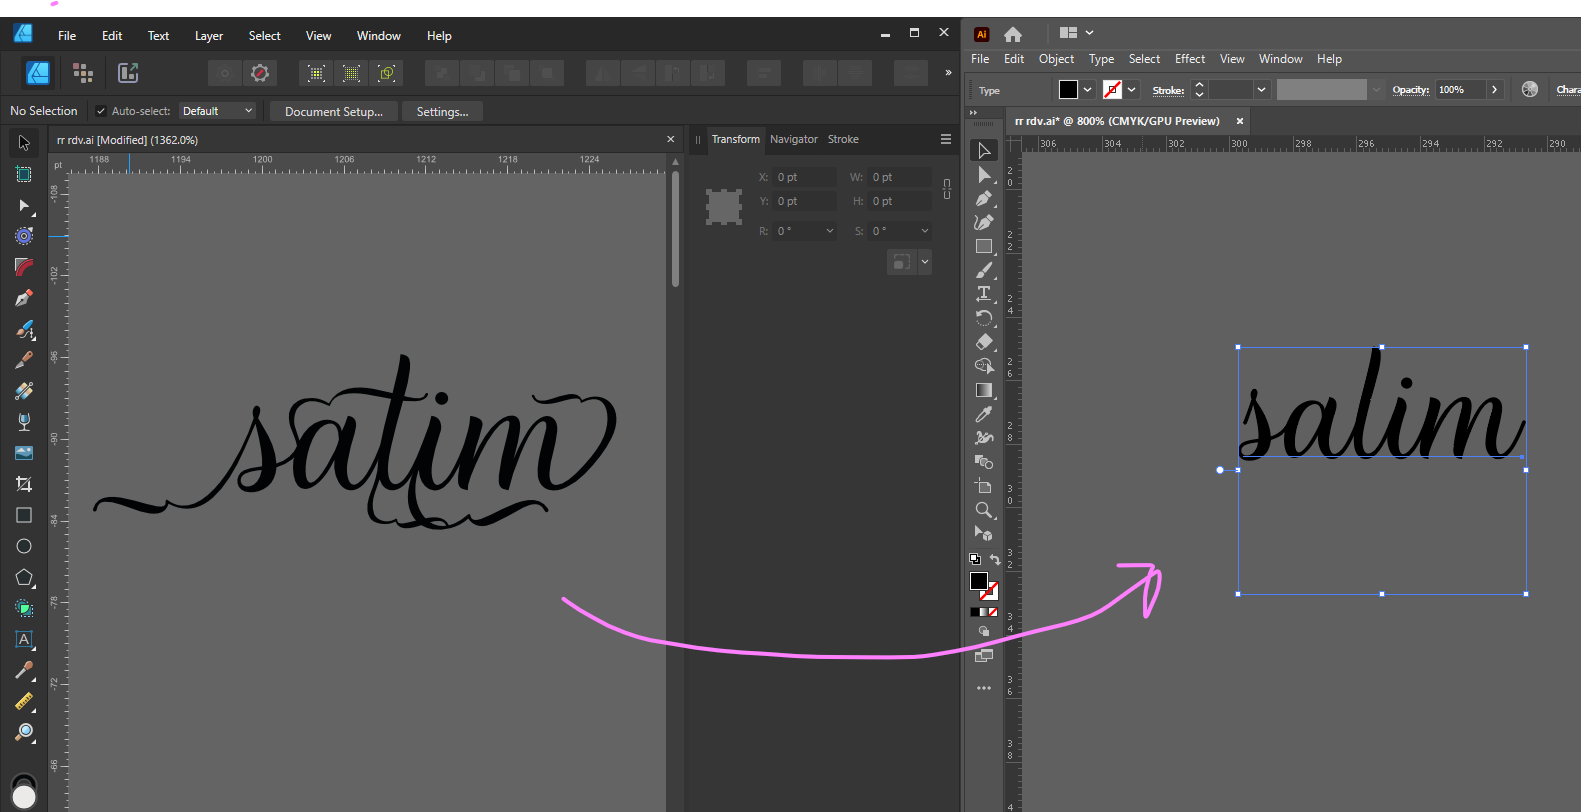Click the X field in Transform panel
The height and width of the screenshot is (812, 1581).
tap(805, 177)
